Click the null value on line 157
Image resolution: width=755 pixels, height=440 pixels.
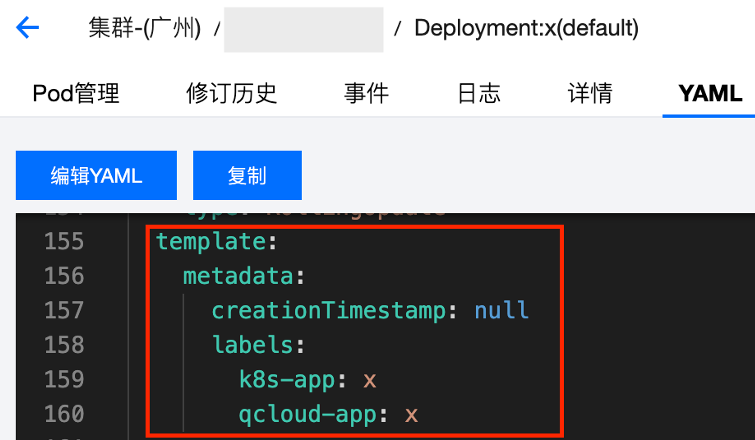click(x=501, y=310)
